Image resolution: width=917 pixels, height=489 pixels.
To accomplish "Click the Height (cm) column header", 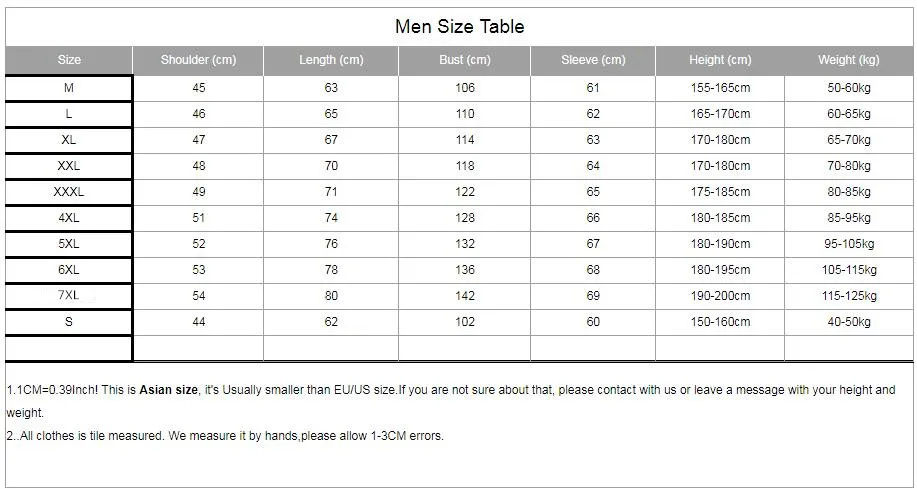I will (720, 60).
